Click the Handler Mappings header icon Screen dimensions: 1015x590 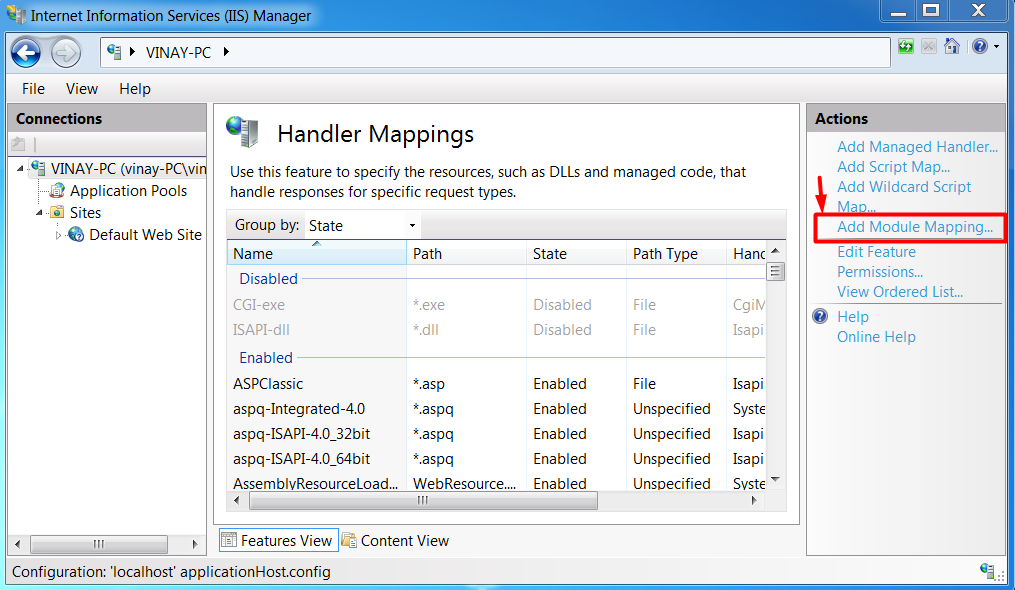pyautogui.click(x=243, y=131)
